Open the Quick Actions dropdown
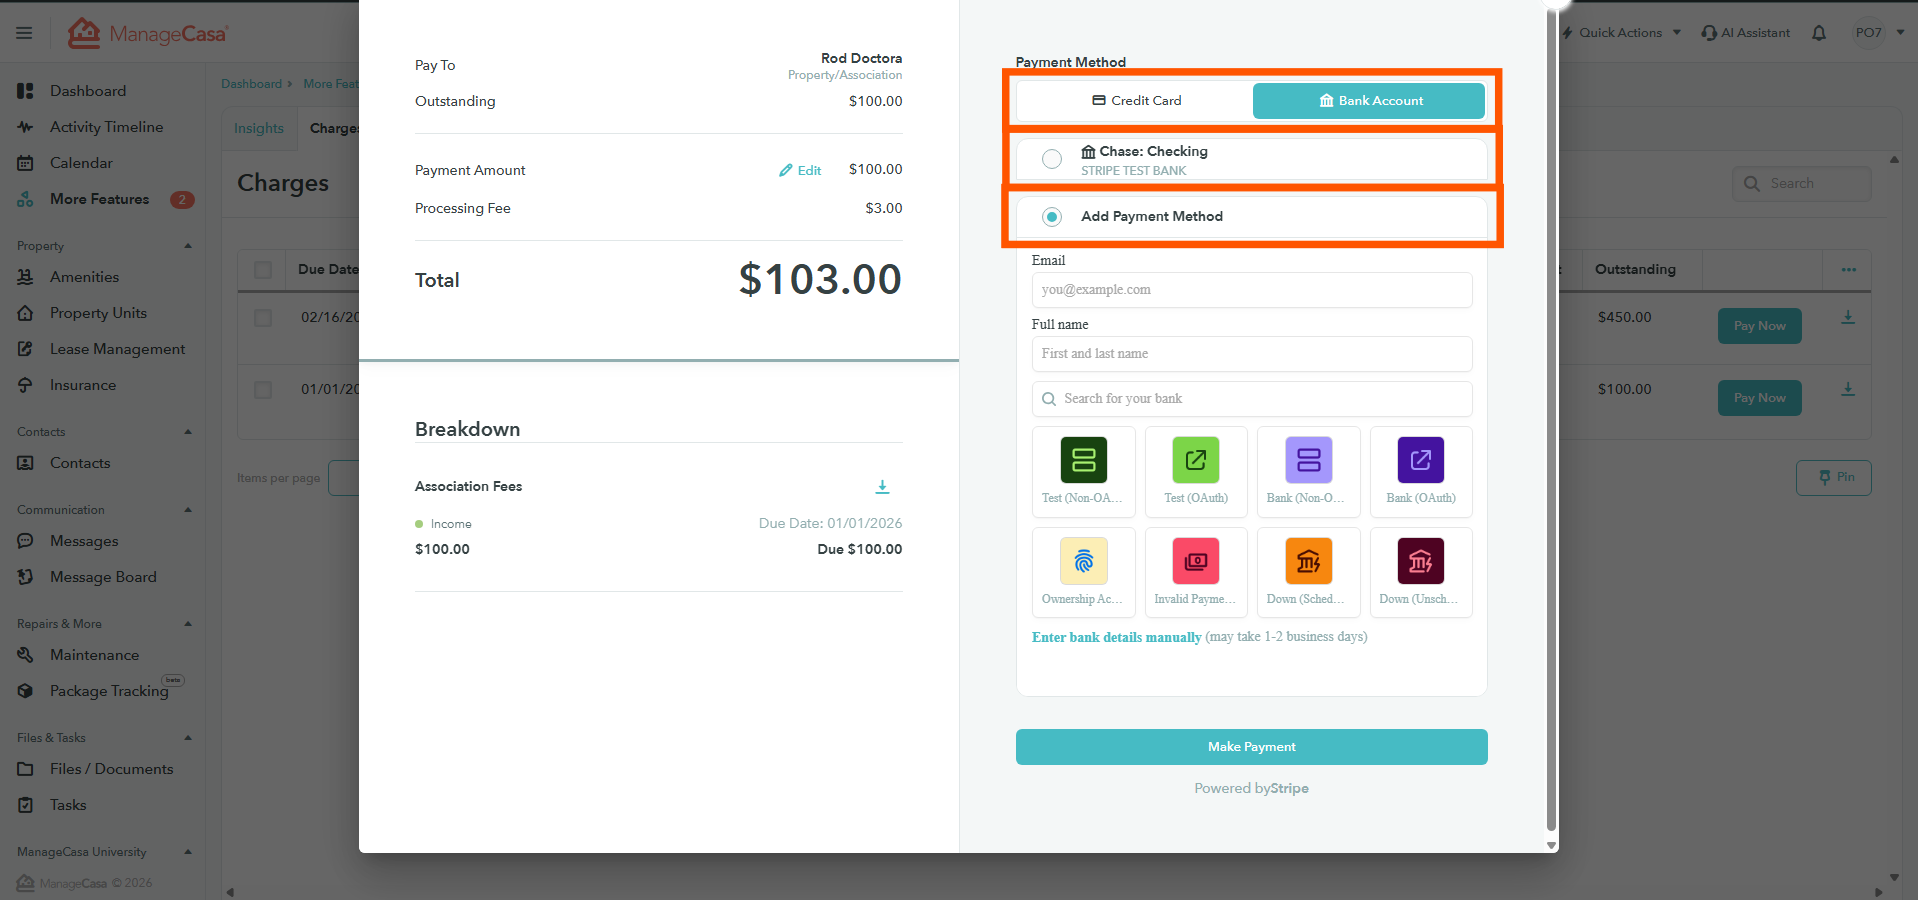1918x900 pixels. click(1621, 33)
